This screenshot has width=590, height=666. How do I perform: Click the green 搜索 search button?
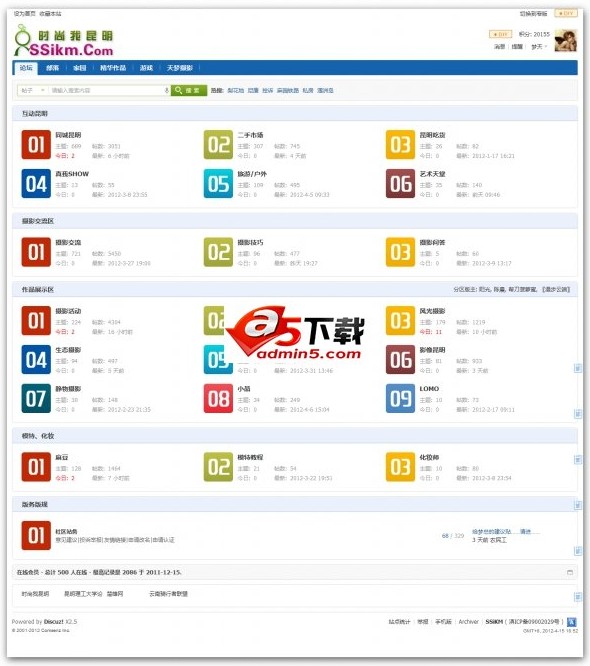[x=189, y=90]
